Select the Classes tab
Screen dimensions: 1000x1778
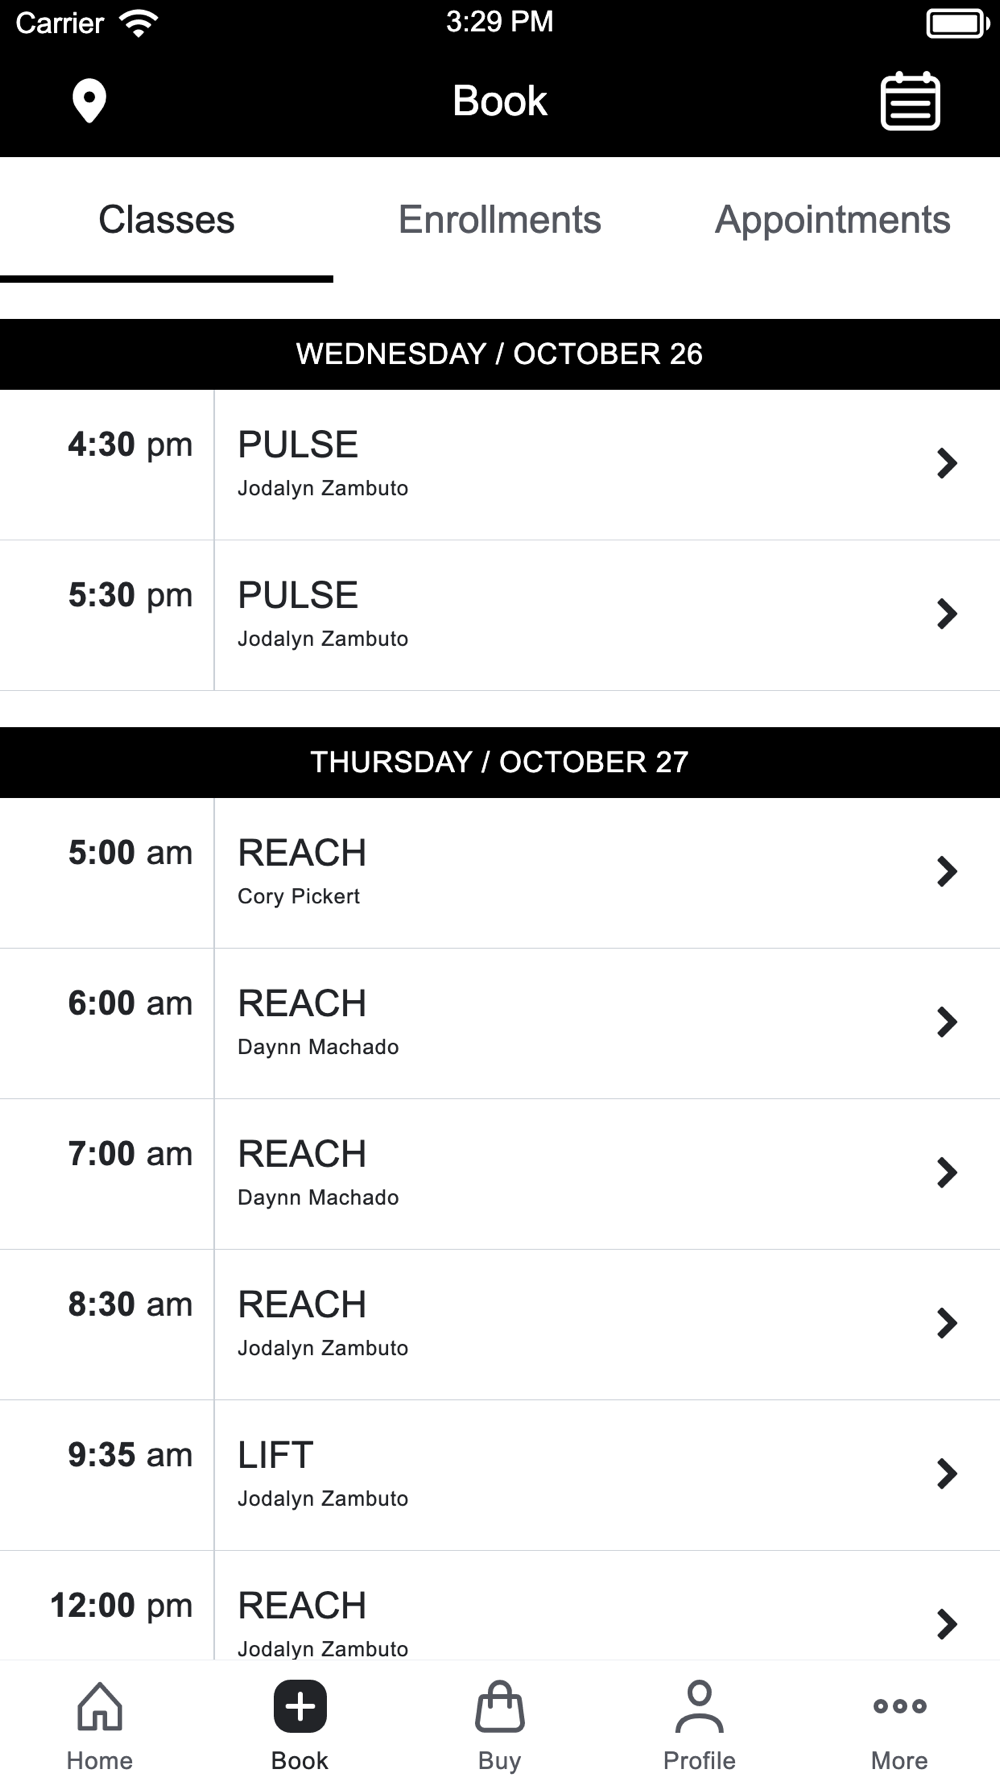point(167,220)
